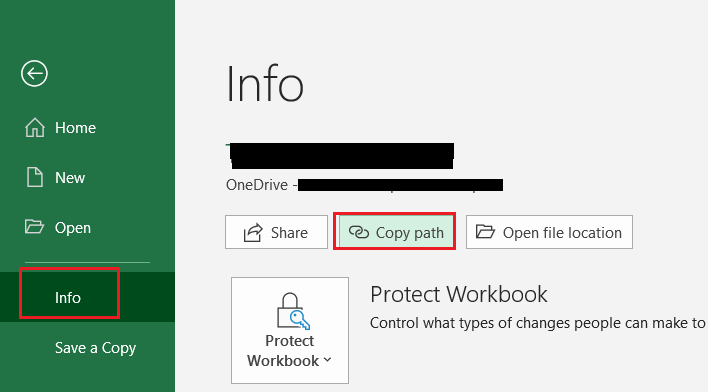Image resolution: width=708 pixels, height=392 pixels.
Task: Click the Open file location button
Action: coord(549,232)
